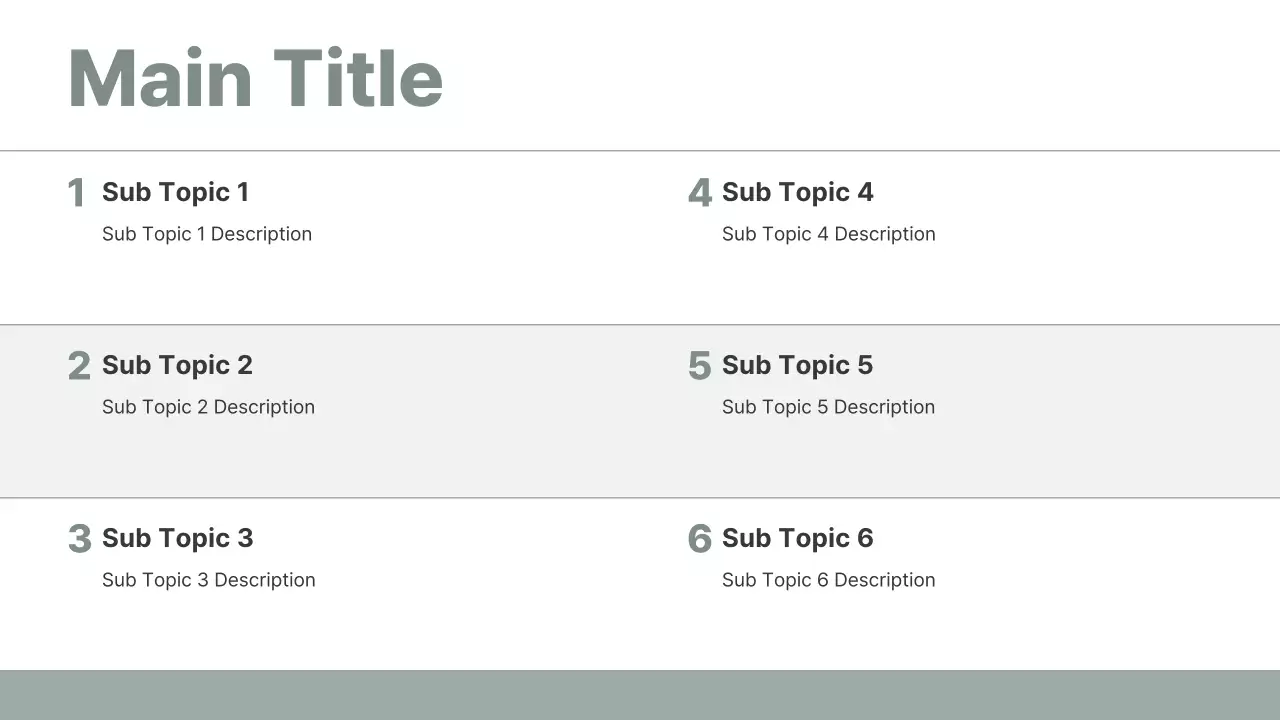Select the large number 1
The height and width of the screenshot is (720, 1280).
coord(76,193)
